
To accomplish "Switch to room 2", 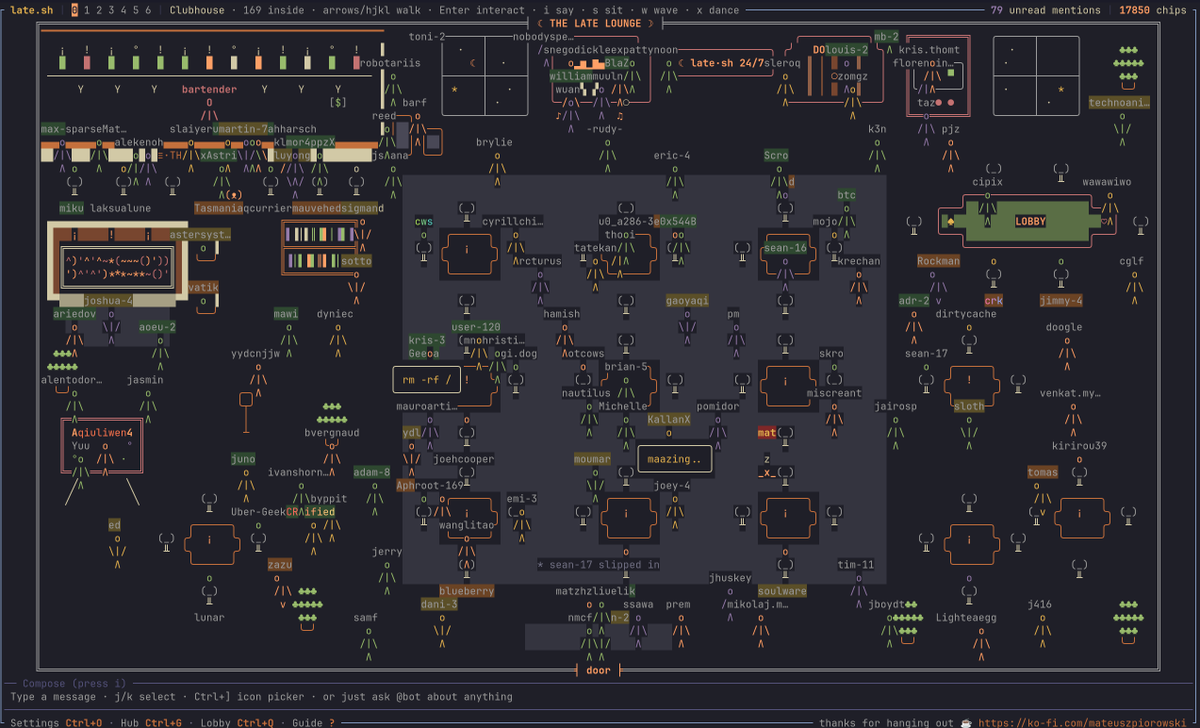I will click(99, 10).
